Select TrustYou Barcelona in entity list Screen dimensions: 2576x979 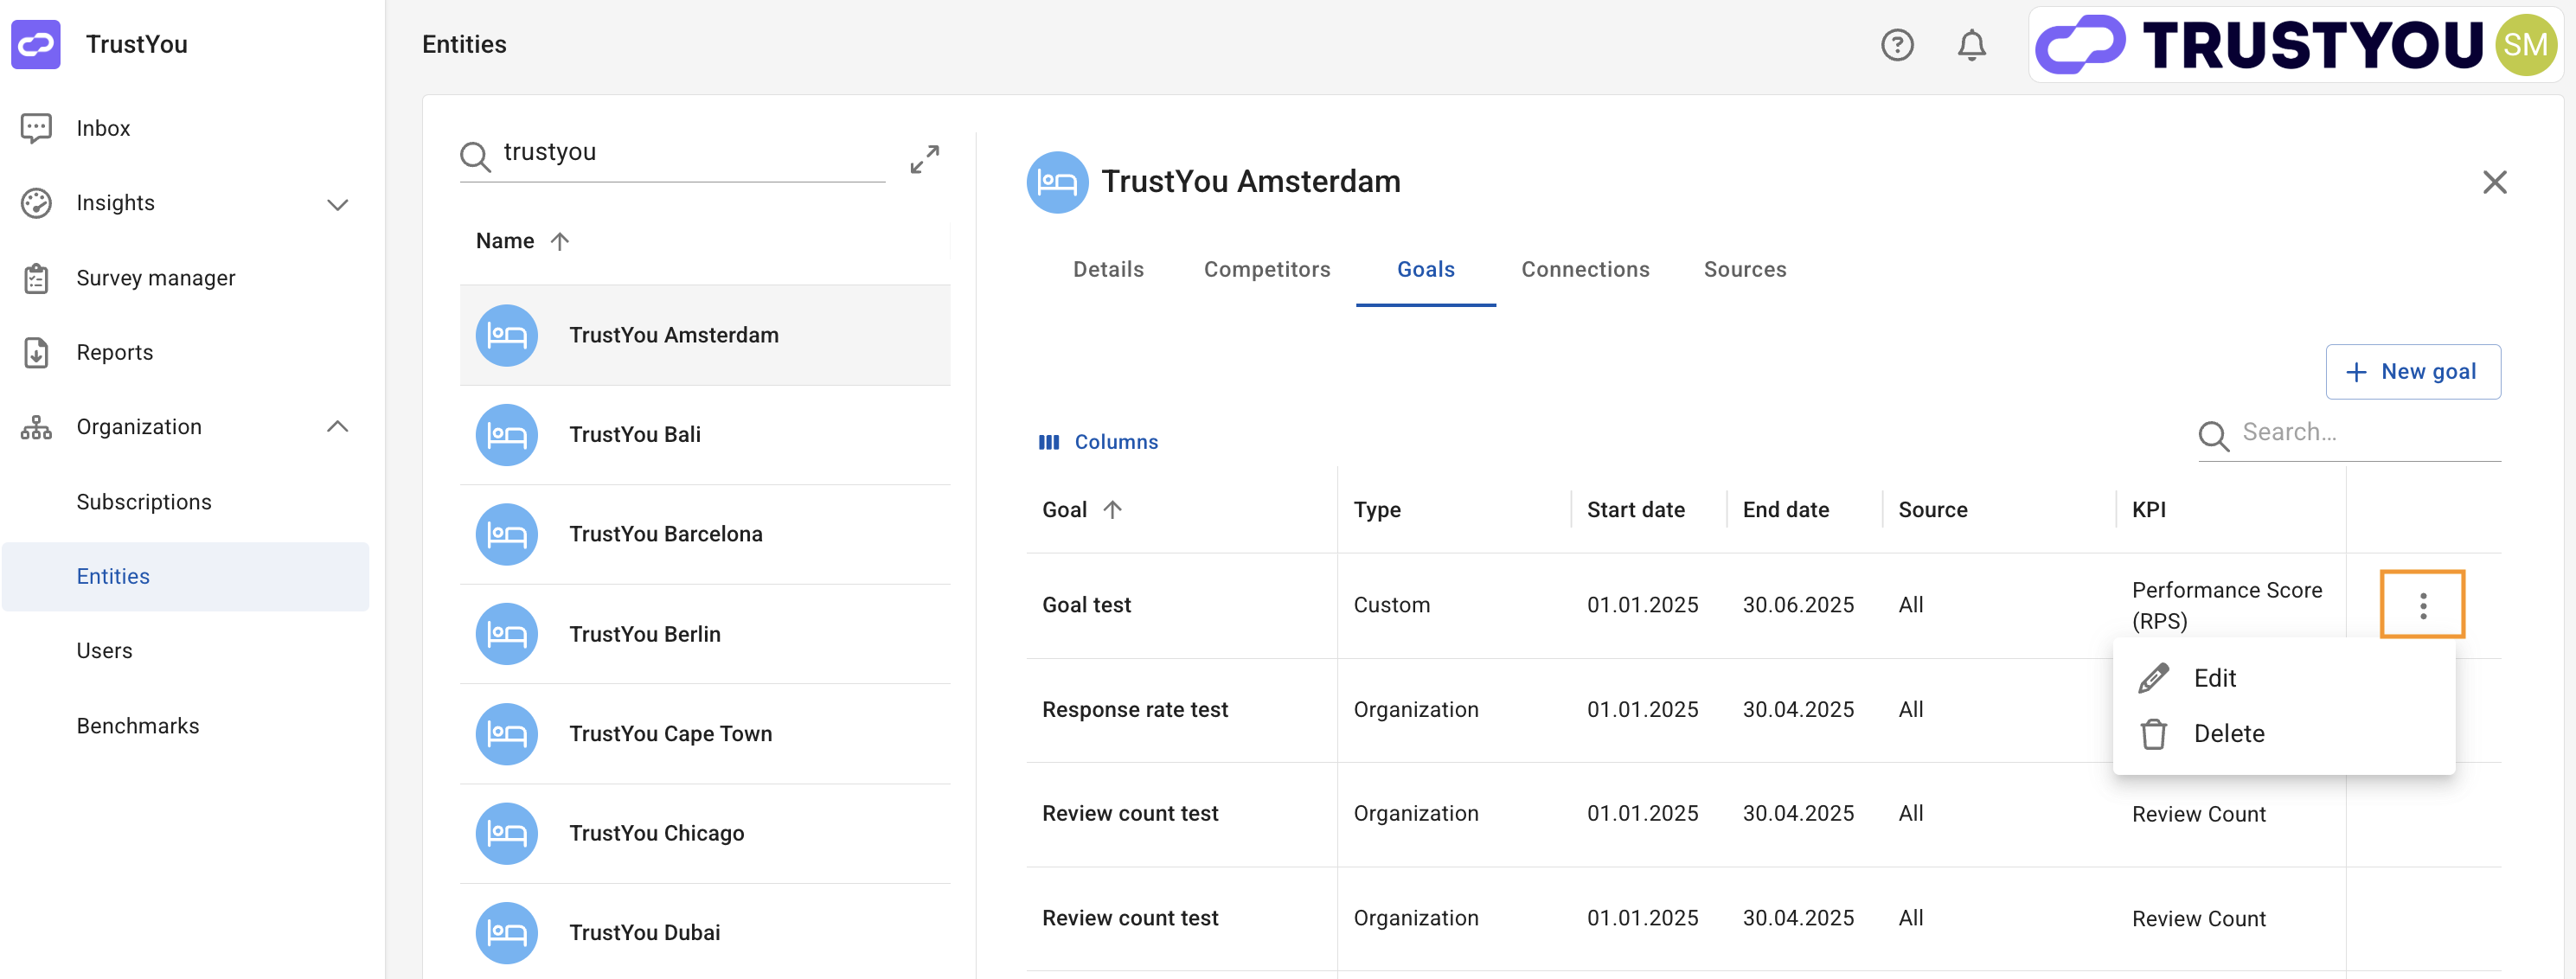click(x=704, y=534)
